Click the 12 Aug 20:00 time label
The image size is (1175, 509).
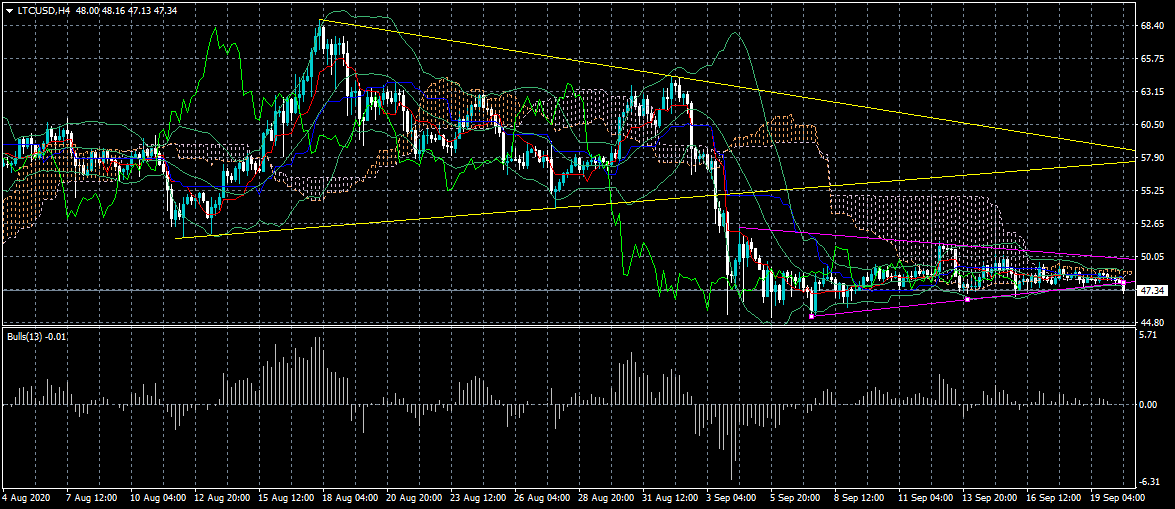(x=223, y=497)
